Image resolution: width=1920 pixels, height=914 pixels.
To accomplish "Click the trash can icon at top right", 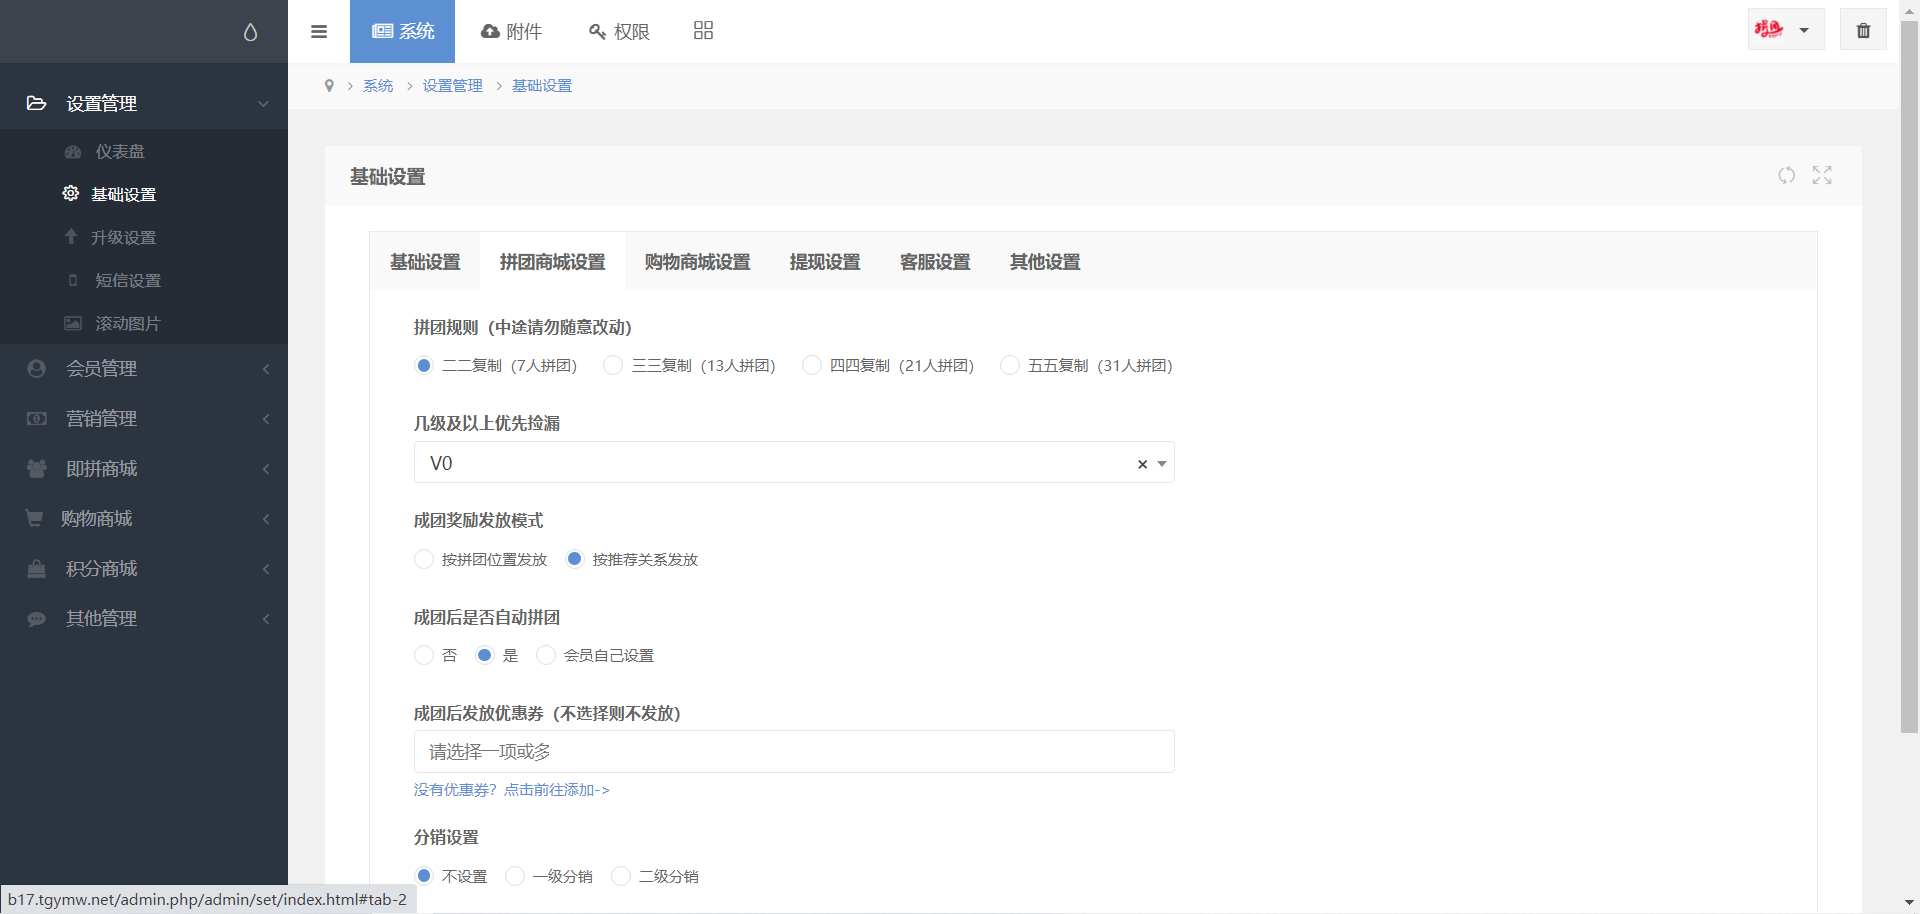I will [x=1863, y=30].
